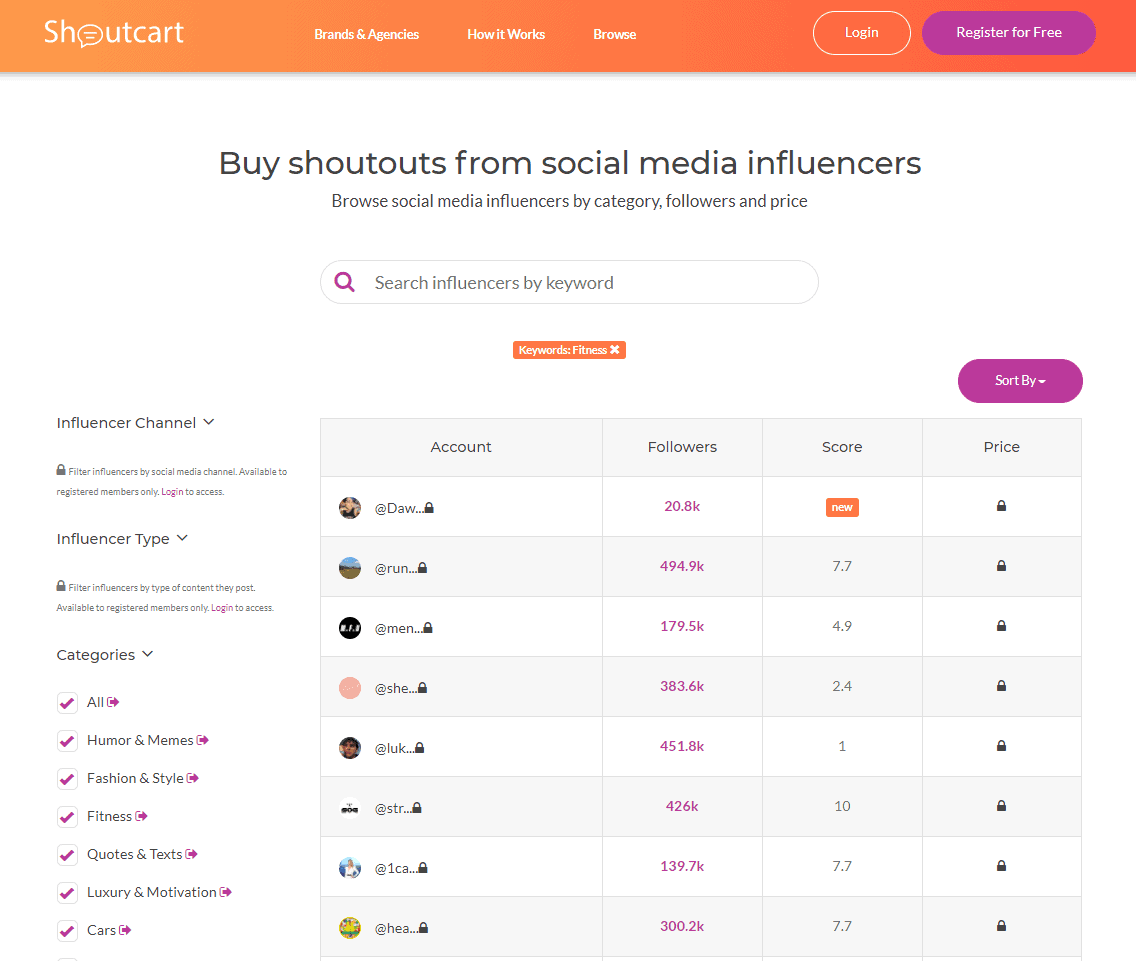Toggle the Fashion & Style checkbox
Image resolution: width=1136 pixels, height=961 pixels.
click(x=67, y=778)
